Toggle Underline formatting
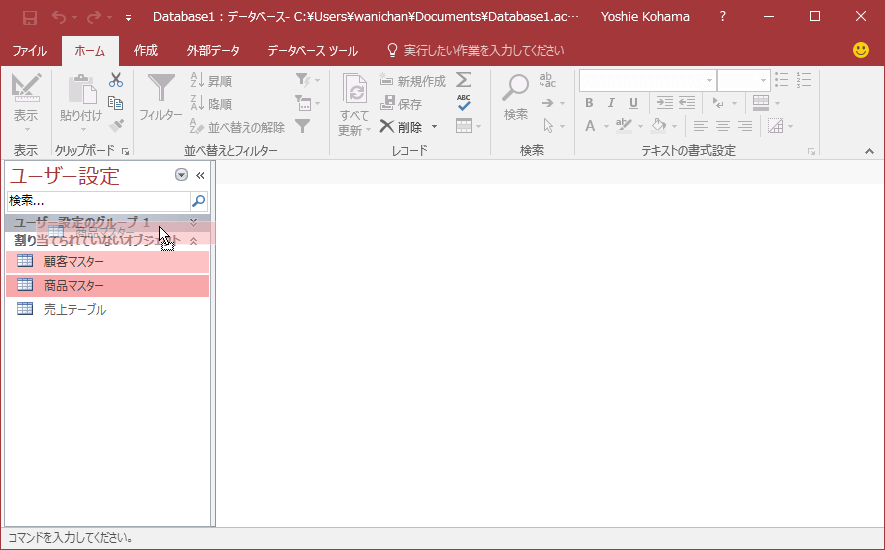Image resolution: width=885 pixels, height=550 pixels. 633,103
